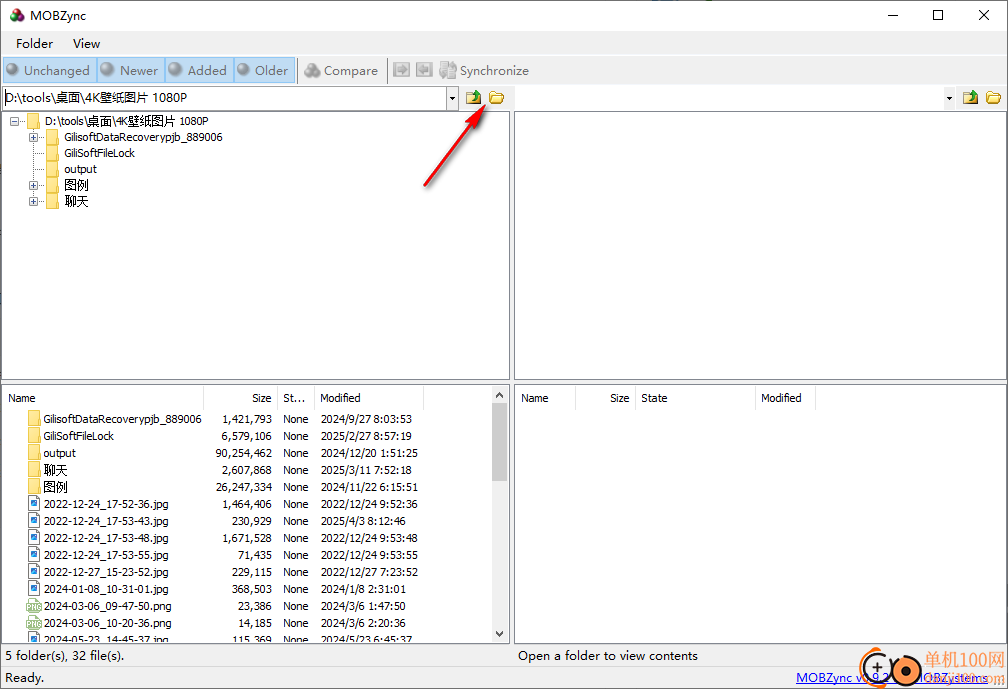
Task: Click the Synchronize toolbar button
Action: (x=484, y=70)
